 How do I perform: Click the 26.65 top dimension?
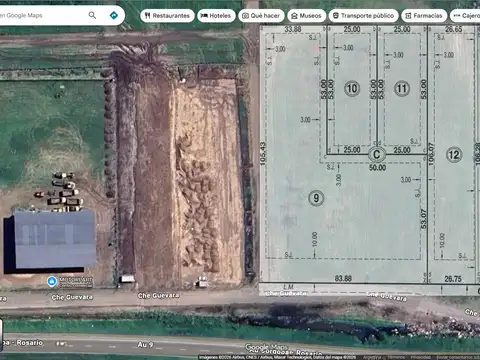tap(454, 29)
